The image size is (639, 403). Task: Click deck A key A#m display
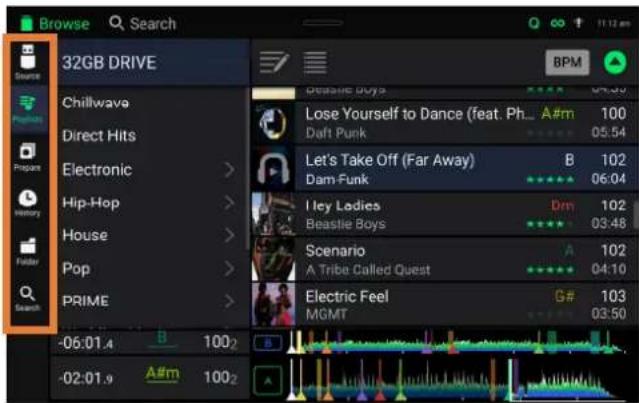pyautogui.click(x=162, y=373)
